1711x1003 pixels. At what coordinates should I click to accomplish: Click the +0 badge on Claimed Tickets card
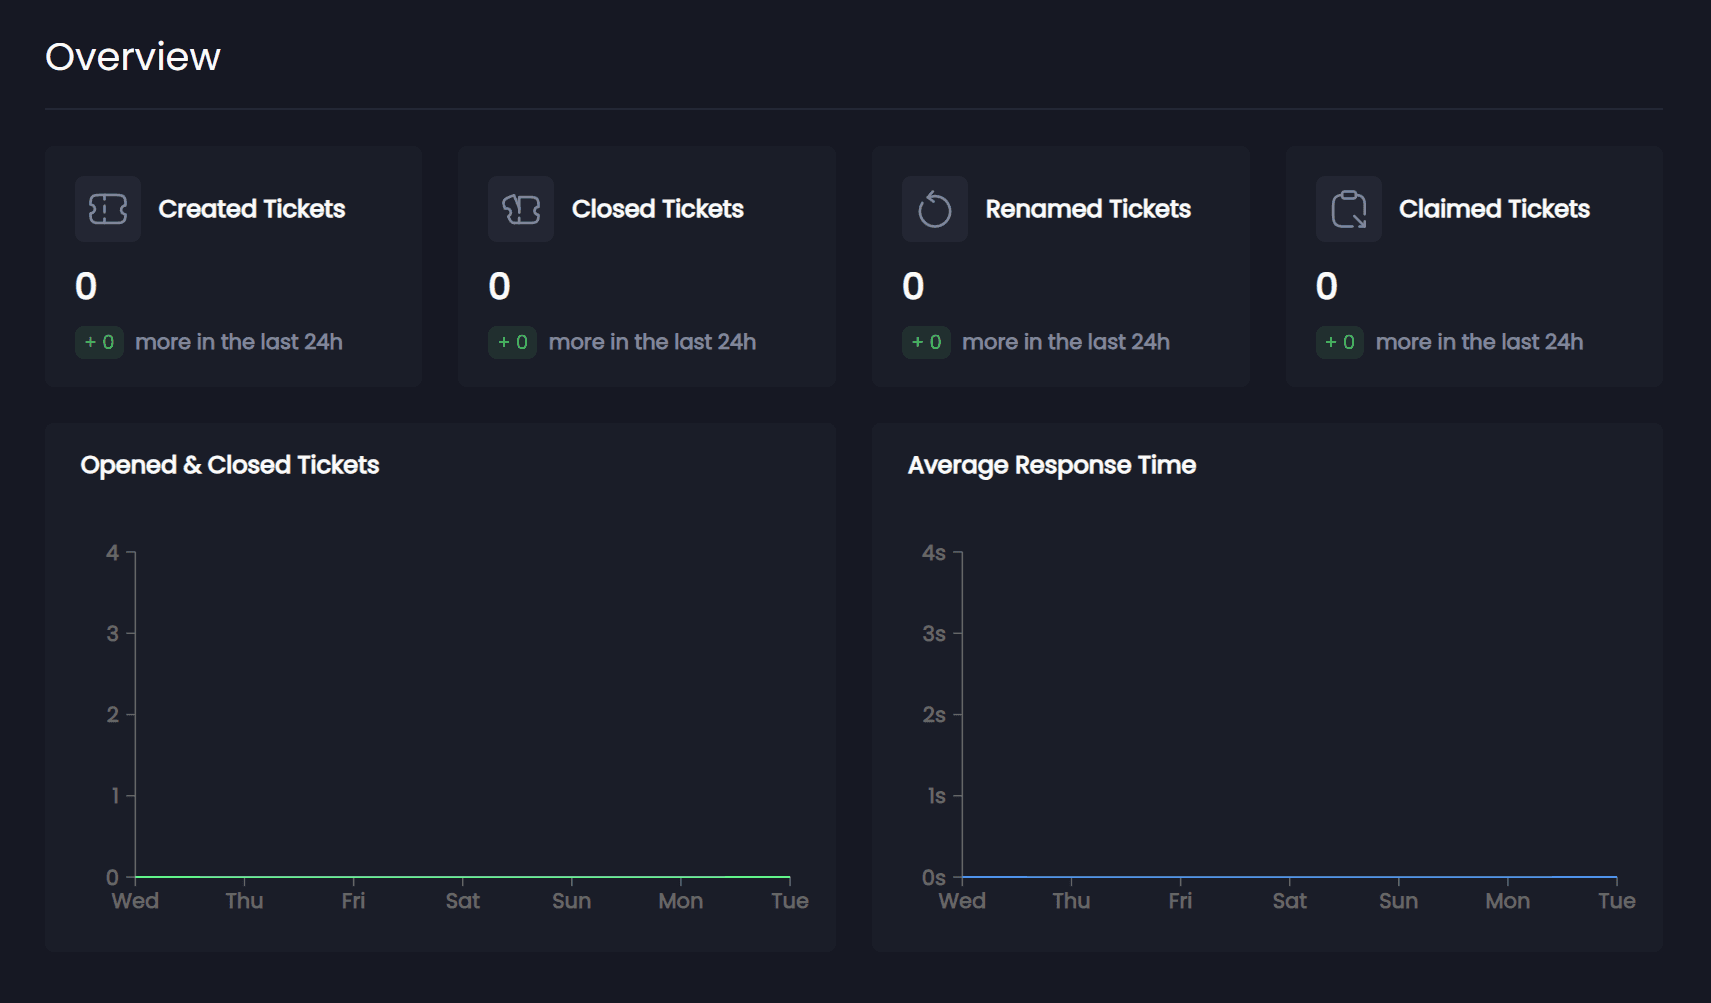pos(1340,342)
